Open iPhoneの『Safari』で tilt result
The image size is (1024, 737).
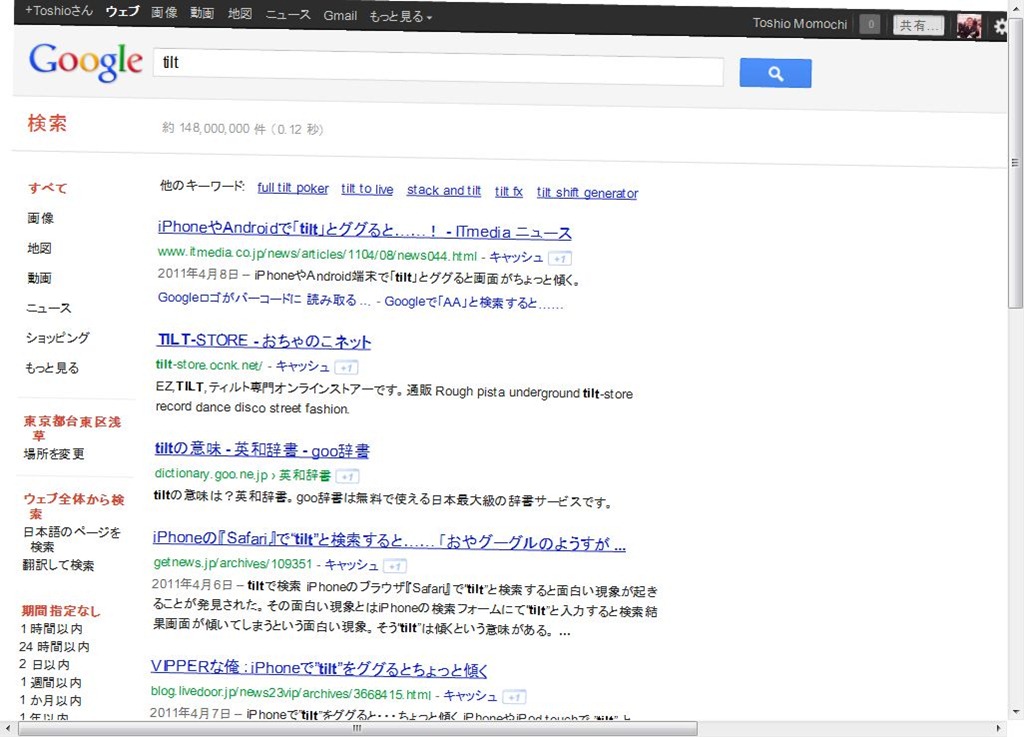tap(389, 541)
